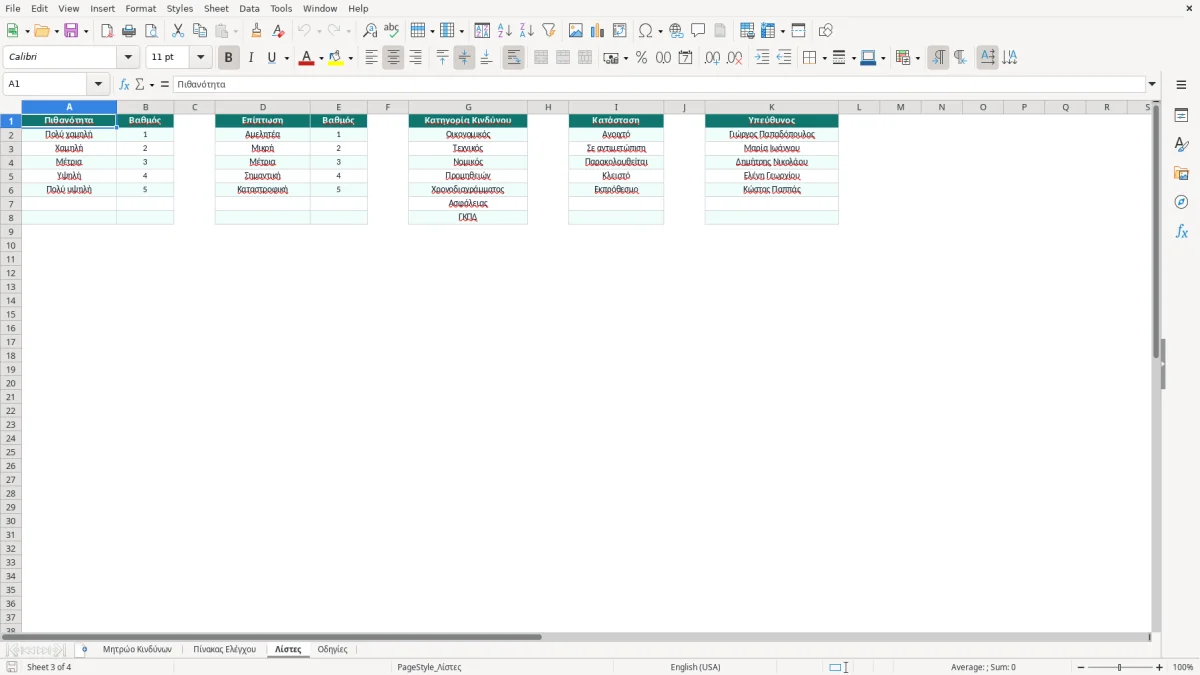Switch to the Οδηγίες sheet tab
The height and width of the screenshot is (675, 1200).
point(332,650)
